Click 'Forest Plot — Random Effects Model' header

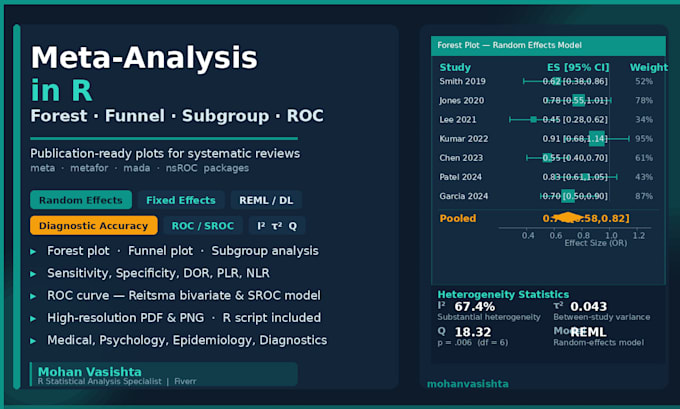click(x=509, y=45)
